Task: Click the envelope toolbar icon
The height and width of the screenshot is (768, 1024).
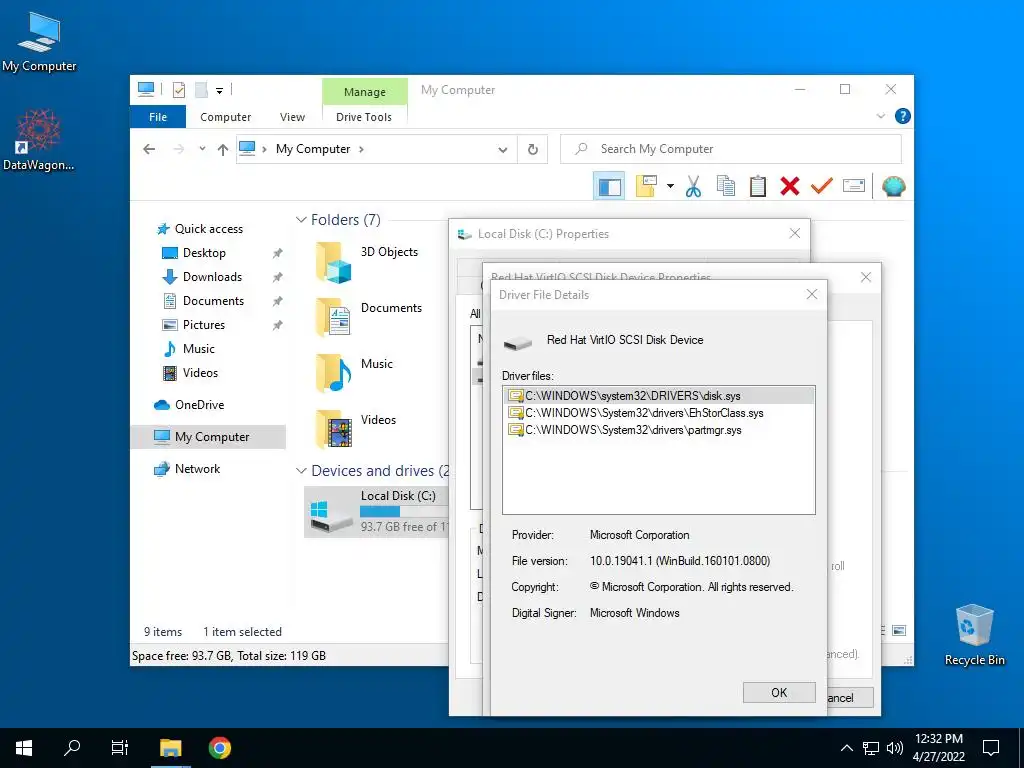Action: tap(854, 187)
